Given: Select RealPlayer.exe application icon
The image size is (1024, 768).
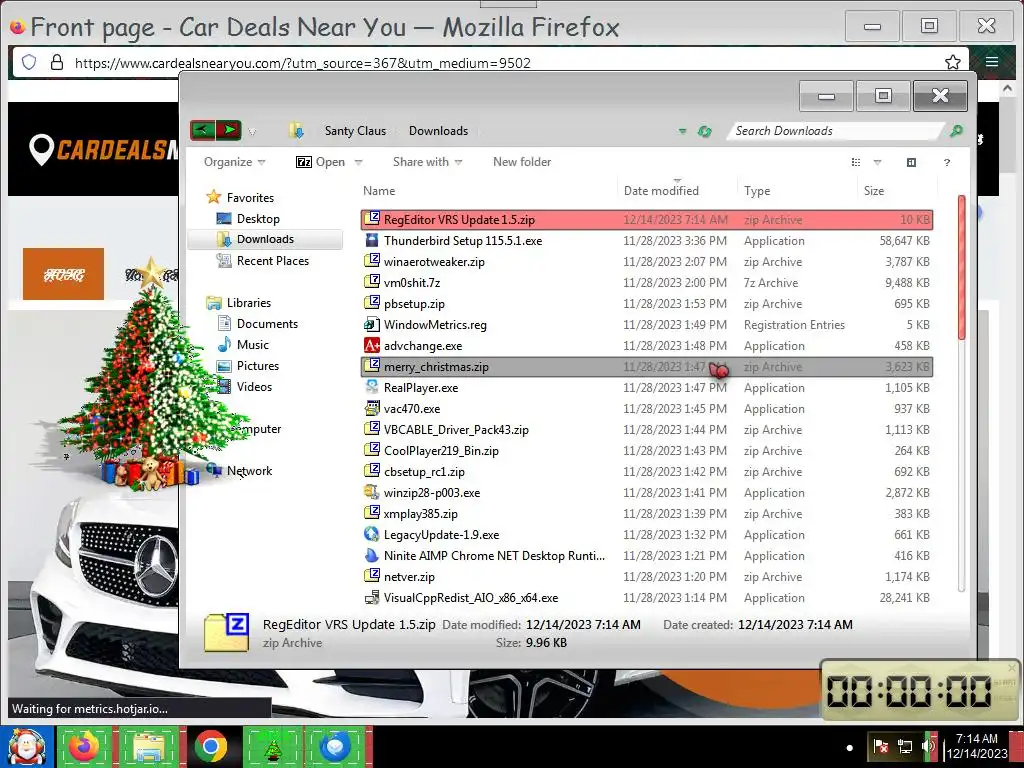Looking at the screenshot, I should tap(372, 387).
